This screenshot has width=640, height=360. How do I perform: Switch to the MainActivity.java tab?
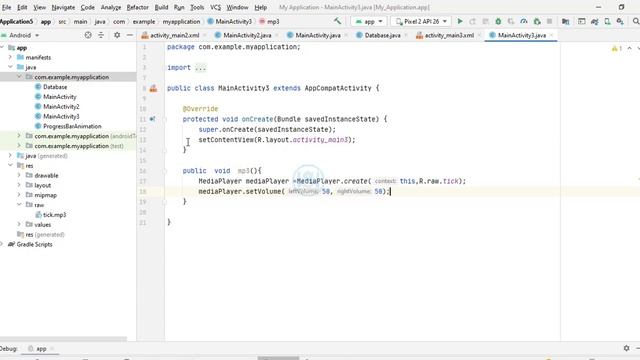coord(318,36)
